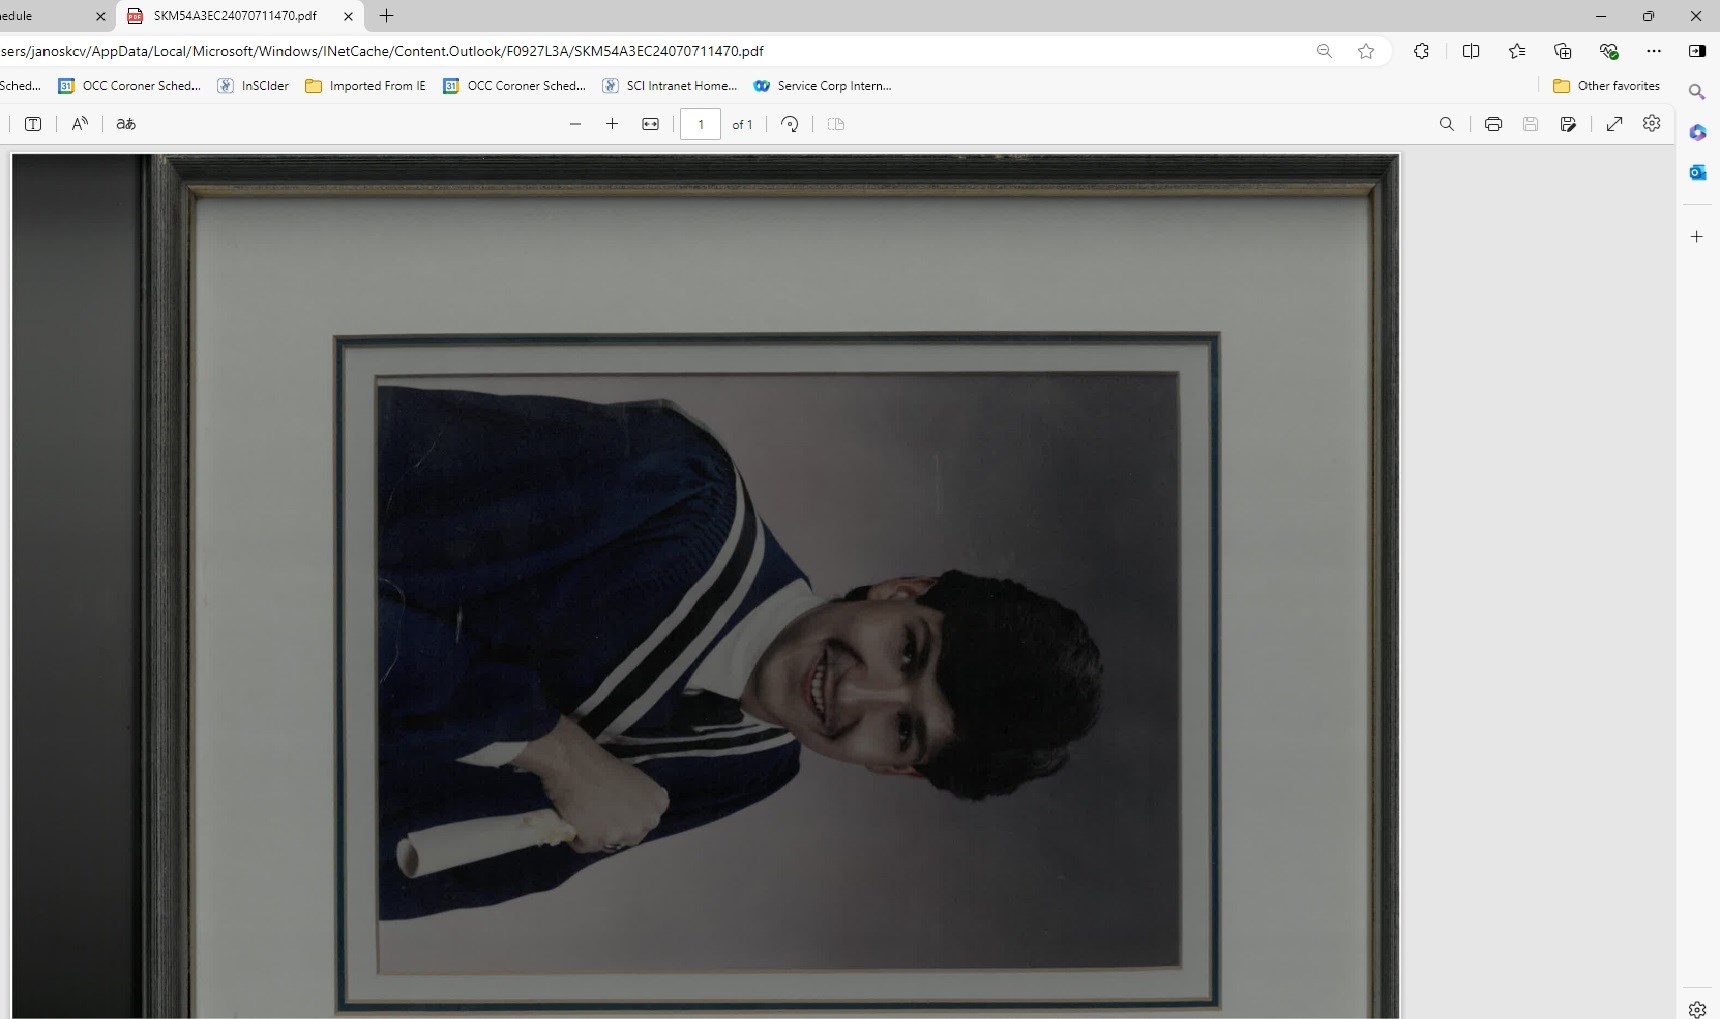The width and height of the screenshot is (1720, 1019).
Task: Toggle the table of contents pane
Action: tap(33, 124)
